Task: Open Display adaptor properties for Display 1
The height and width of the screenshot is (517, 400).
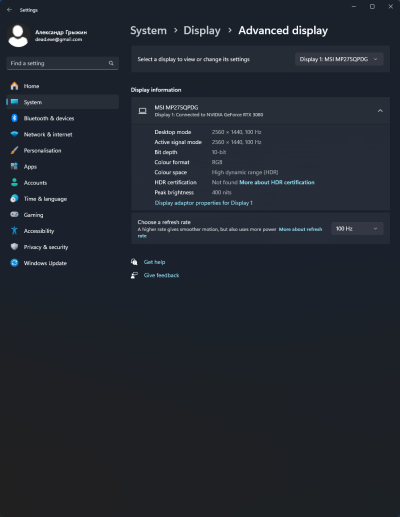Action: click(x=203, y=203)
